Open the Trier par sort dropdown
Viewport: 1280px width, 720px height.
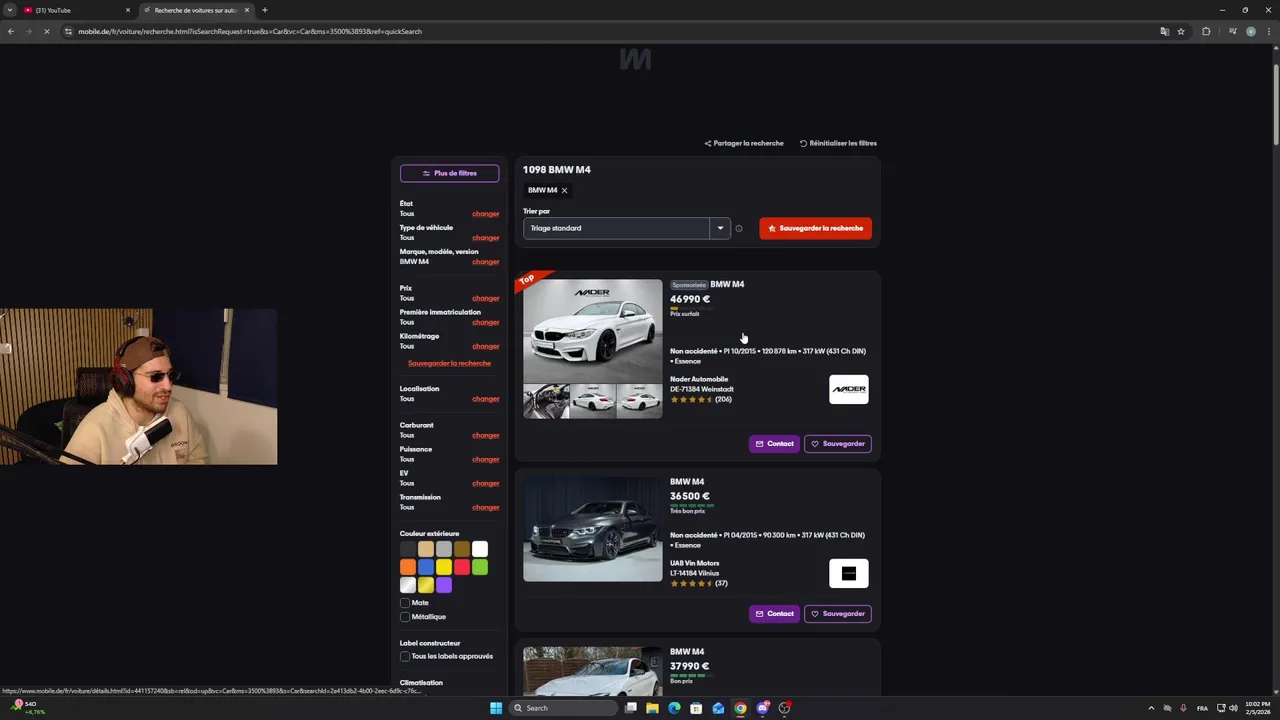[x=627, y=228]
